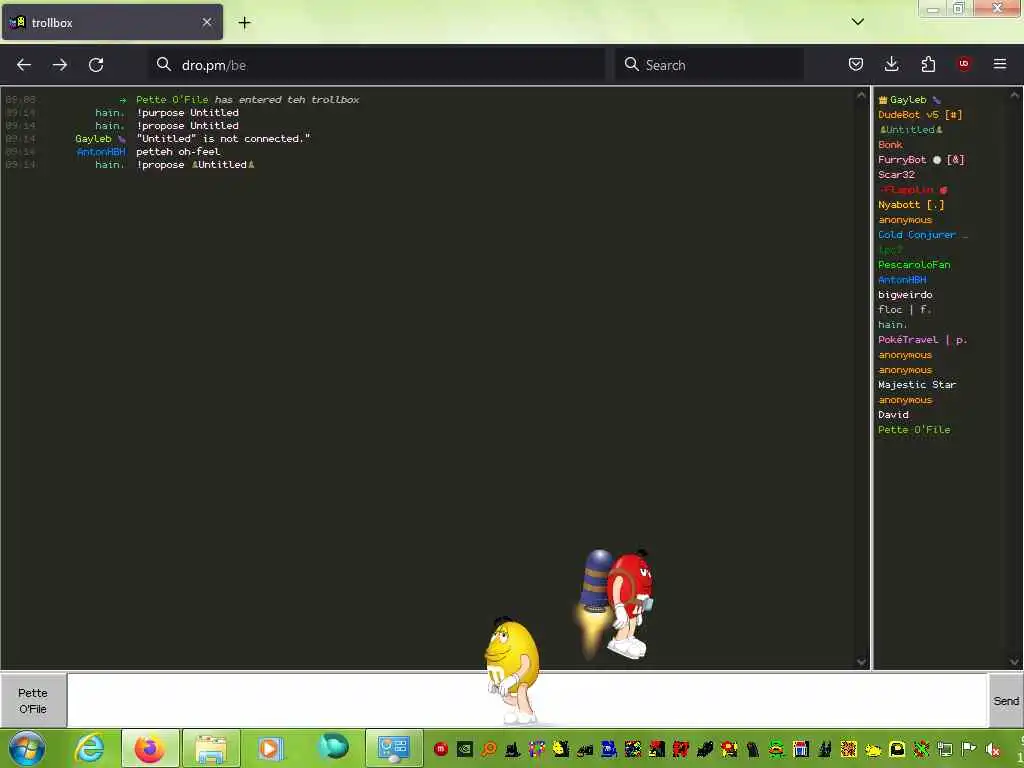Select hain. in the user list

[893, 325]
